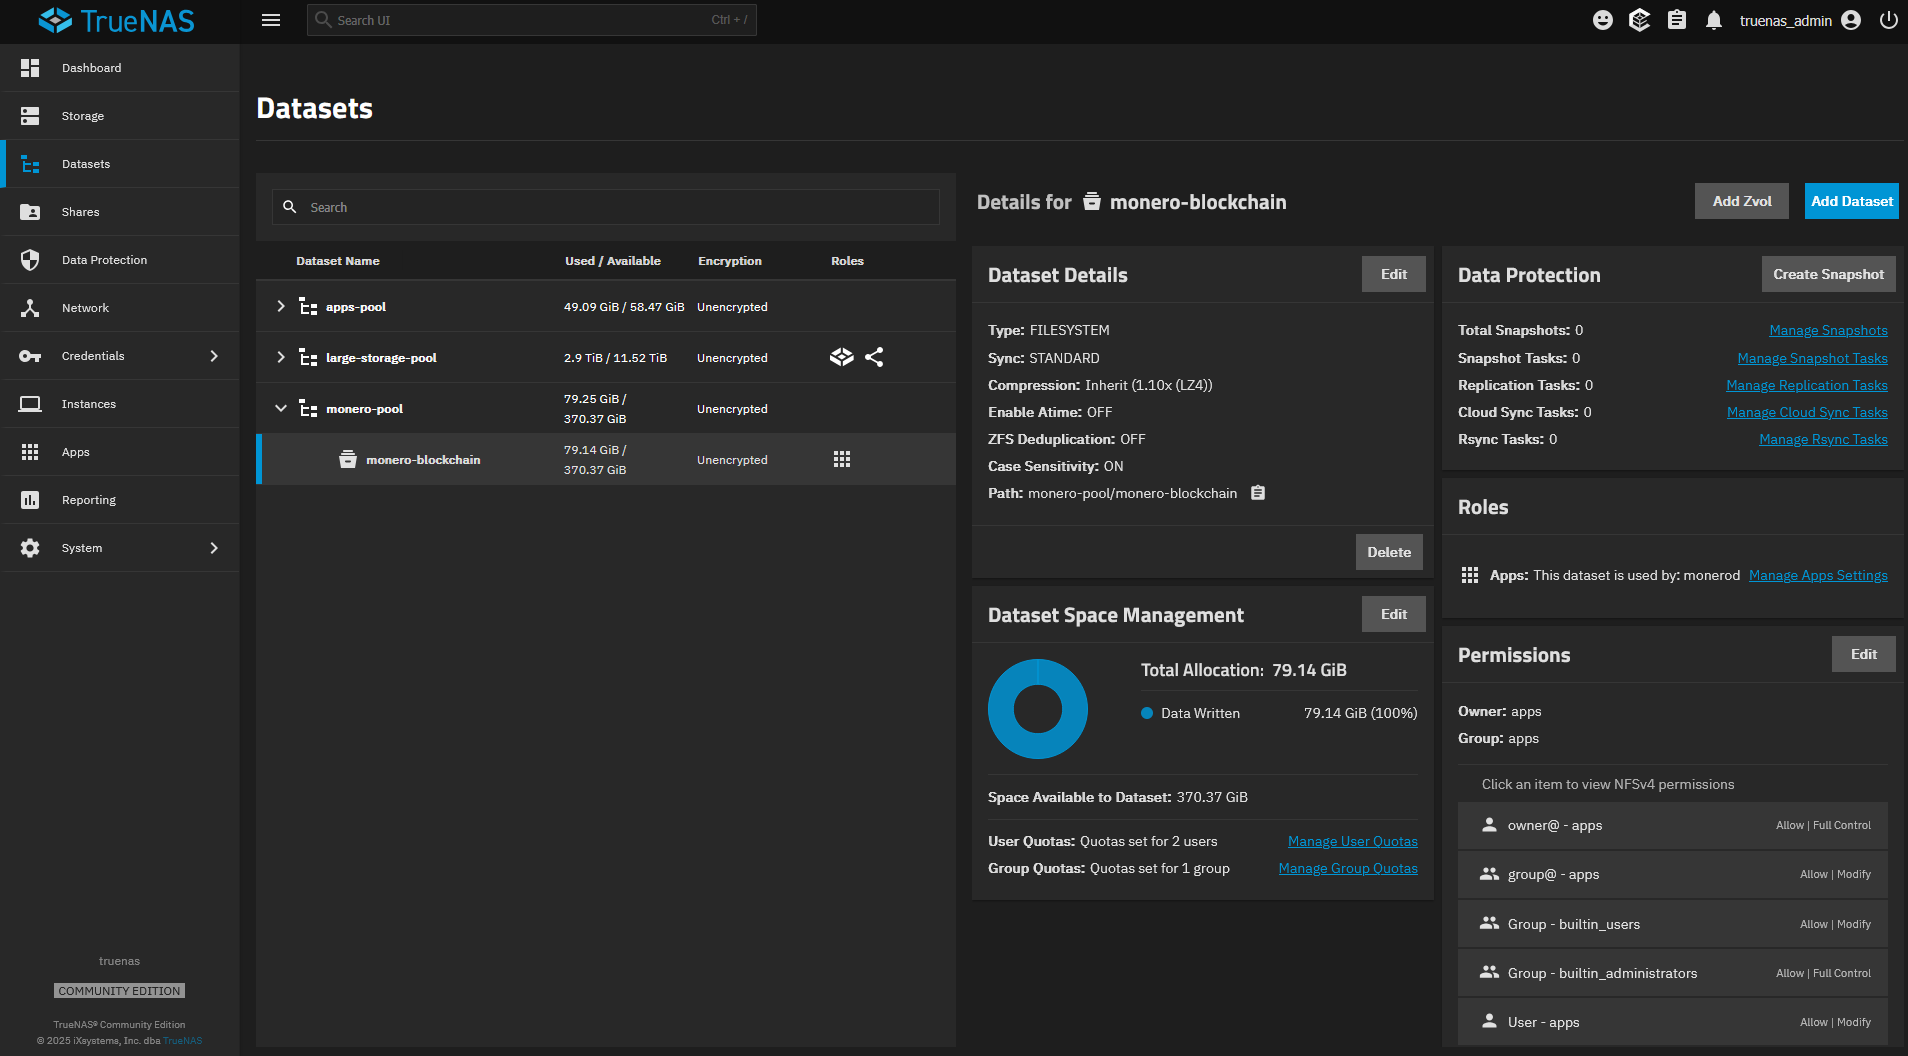The image size is (1908, 1056).
Task: Click the Create Snapshot button
Action: (x=1828, y=273)
